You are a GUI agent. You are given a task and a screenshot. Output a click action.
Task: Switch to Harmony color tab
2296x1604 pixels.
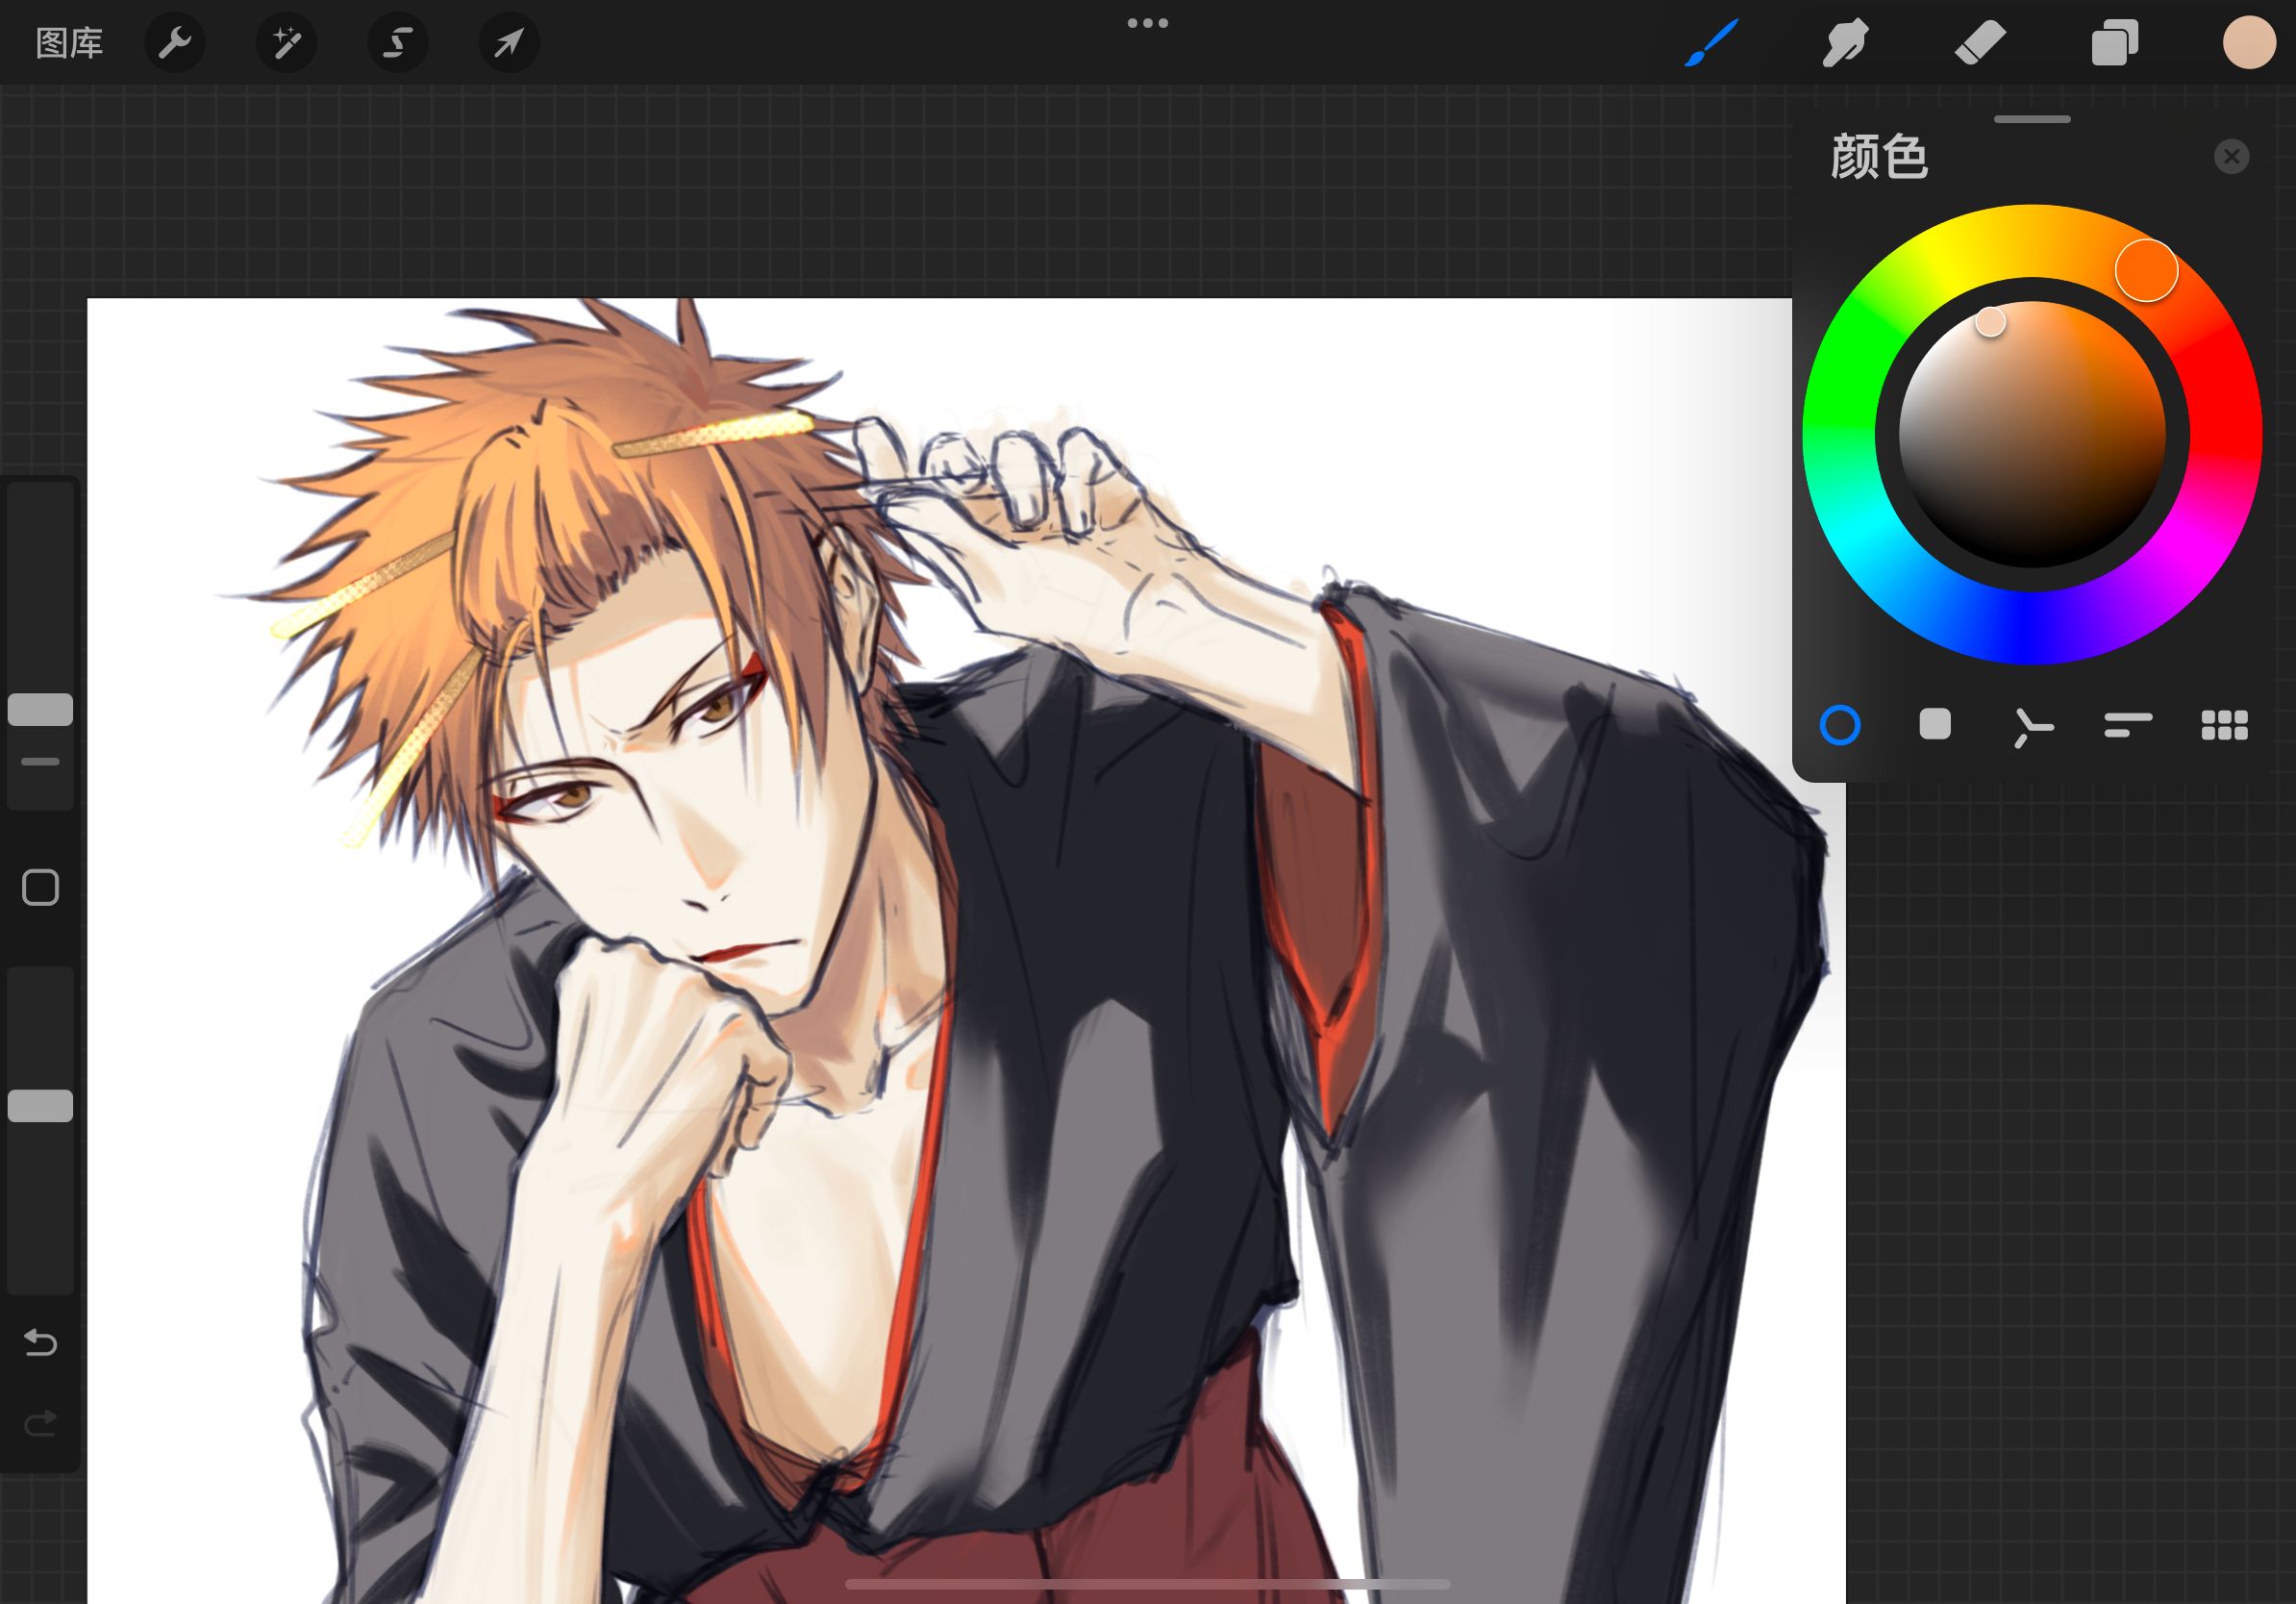point(2032,726)
